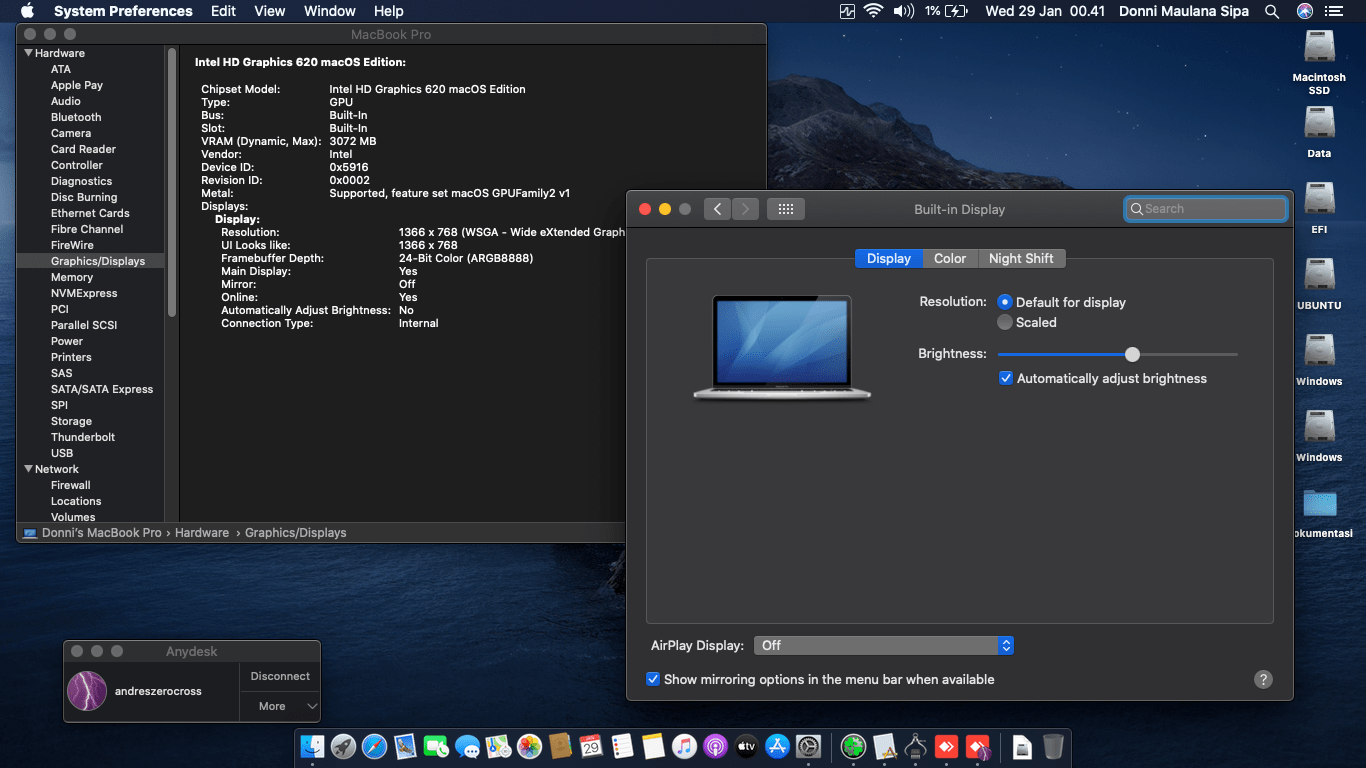The height and width of the screenshot is (768, 1366).
Task: Toggle Show mirroring options checkbox
Action: (x=653, y=679)
